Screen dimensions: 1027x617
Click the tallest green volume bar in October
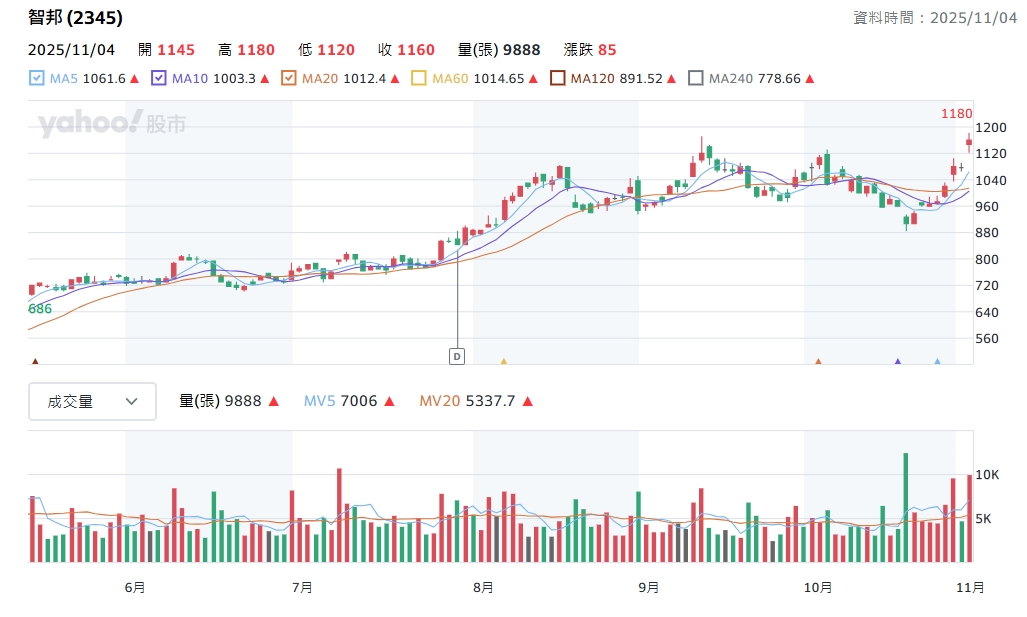905,507
